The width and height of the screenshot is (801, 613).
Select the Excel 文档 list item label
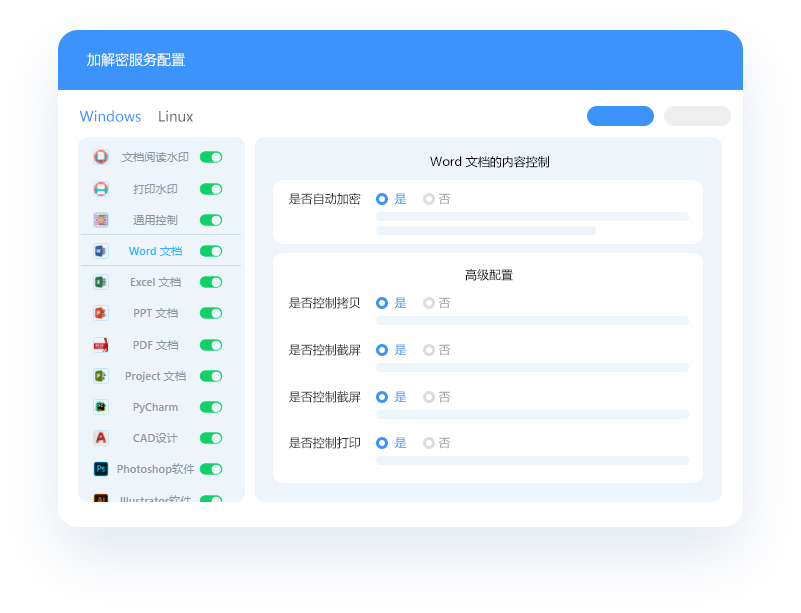click(155, 283)
